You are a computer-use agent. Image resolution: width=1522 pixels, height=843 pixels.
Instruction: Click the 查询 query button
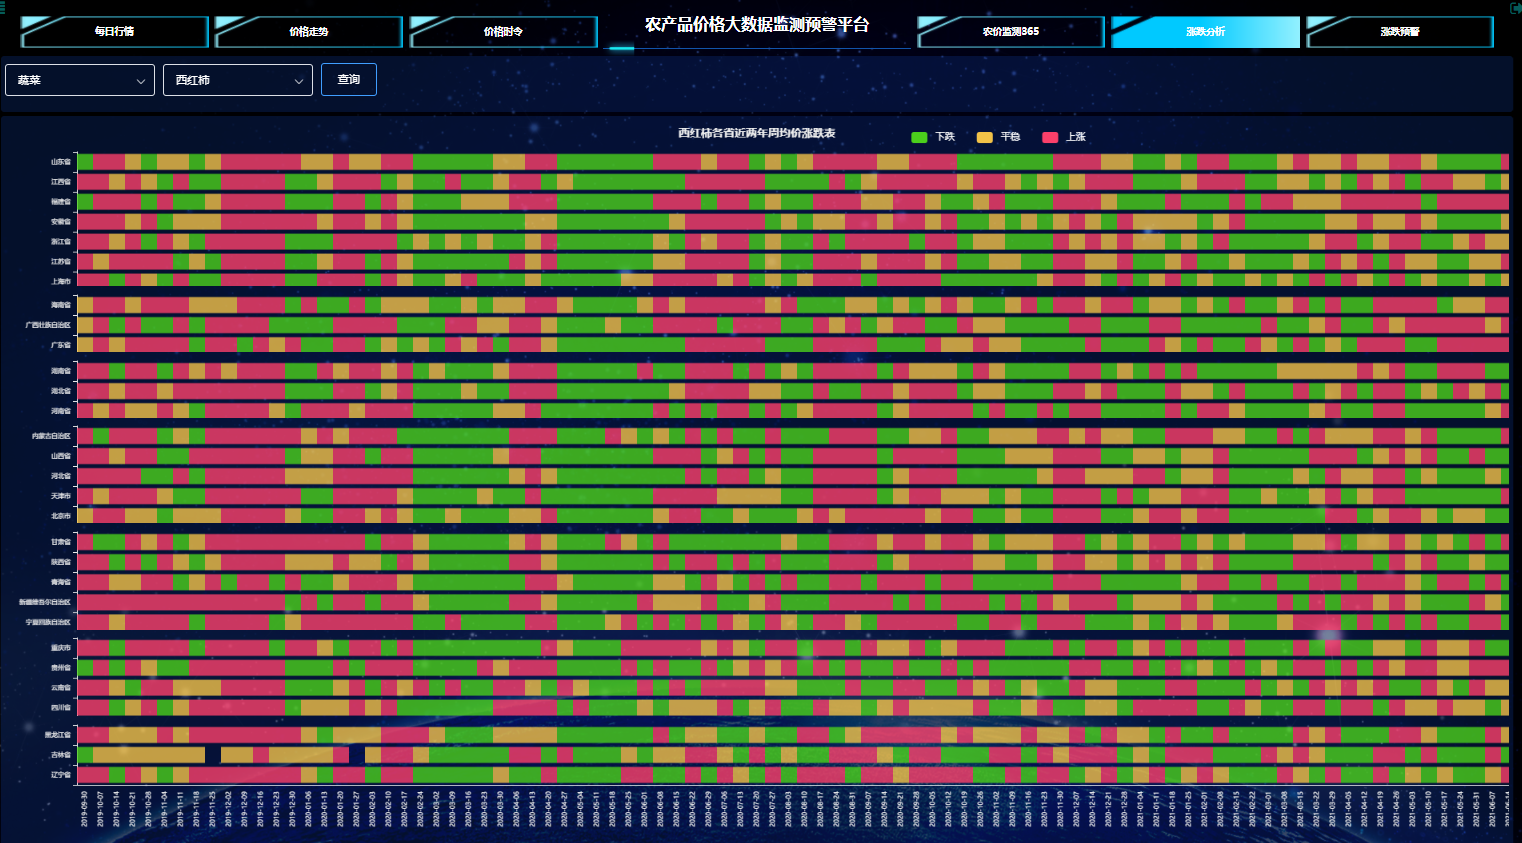pos(349,80)
